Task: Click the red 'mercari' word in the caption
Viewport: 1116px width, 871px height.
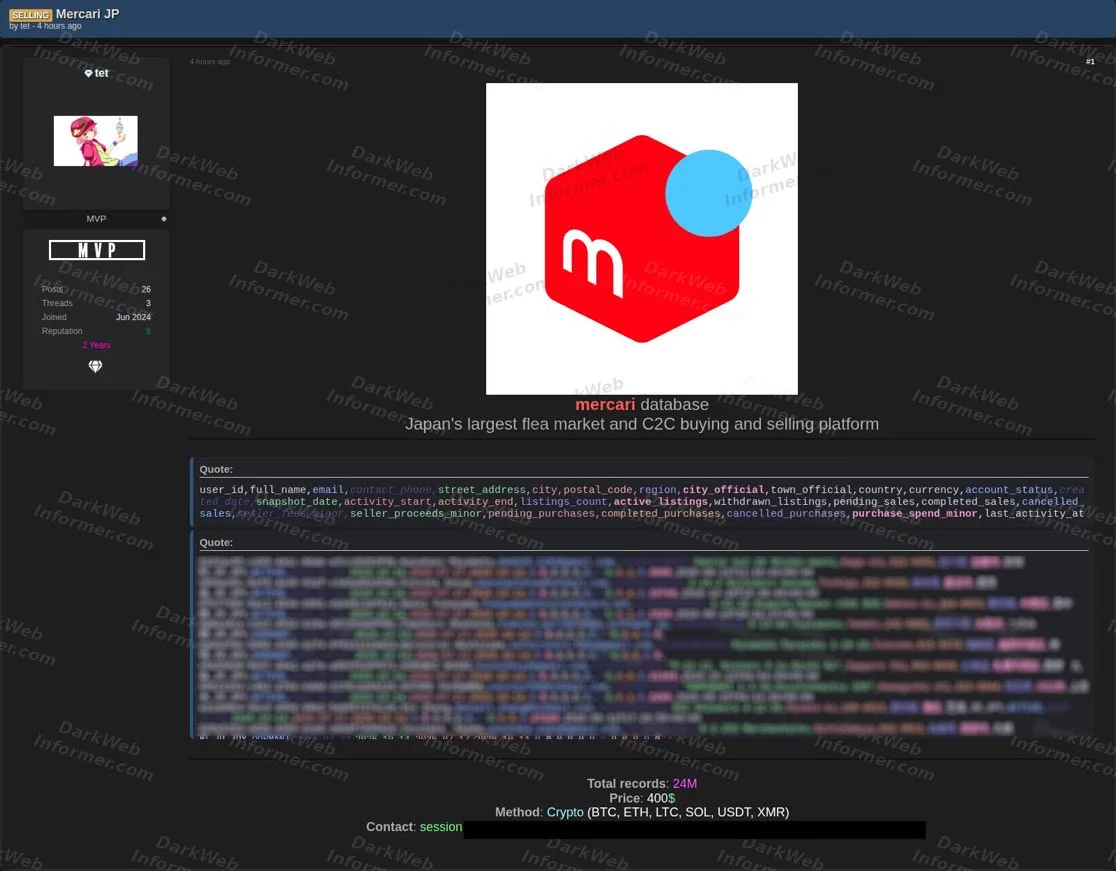Action: click(x=605, y=404)
